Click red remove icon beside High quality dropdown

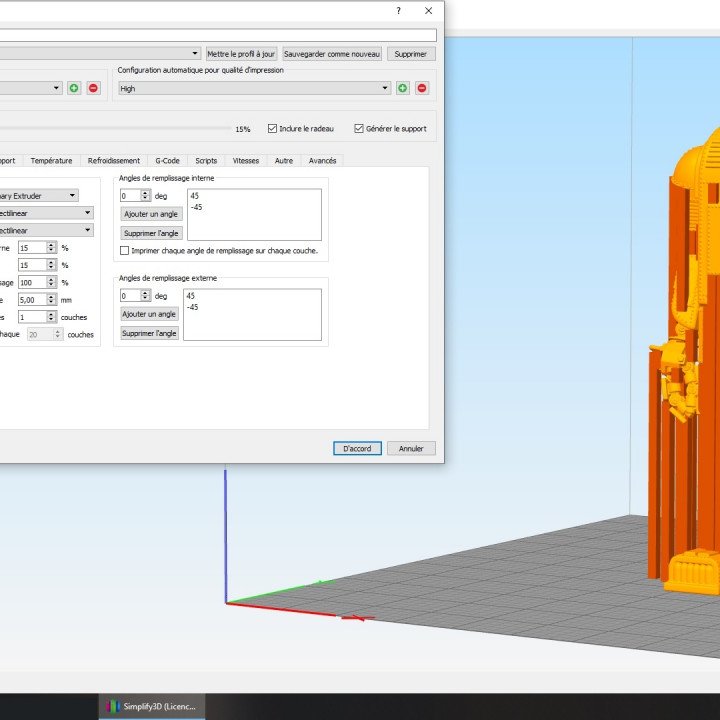click(422, 88)
